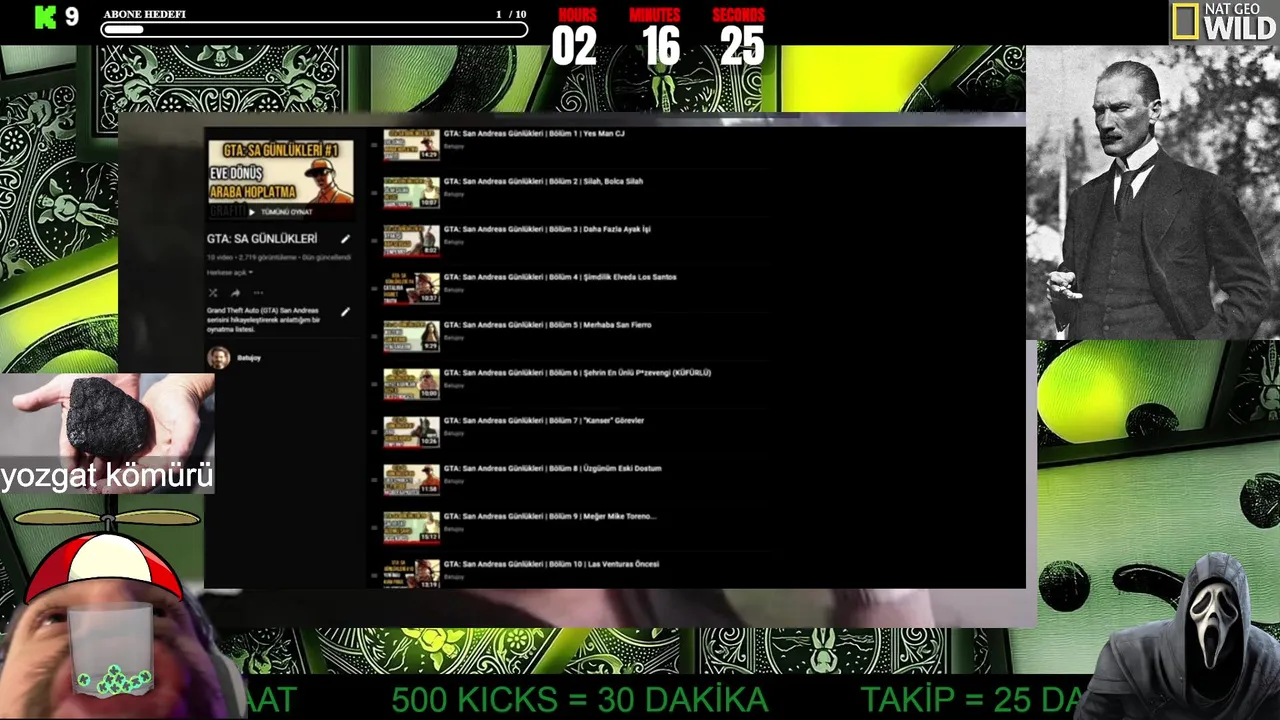Grab the reorder handle for Bölüm 6
The image size is (1280, 720).
pos(375,385)
